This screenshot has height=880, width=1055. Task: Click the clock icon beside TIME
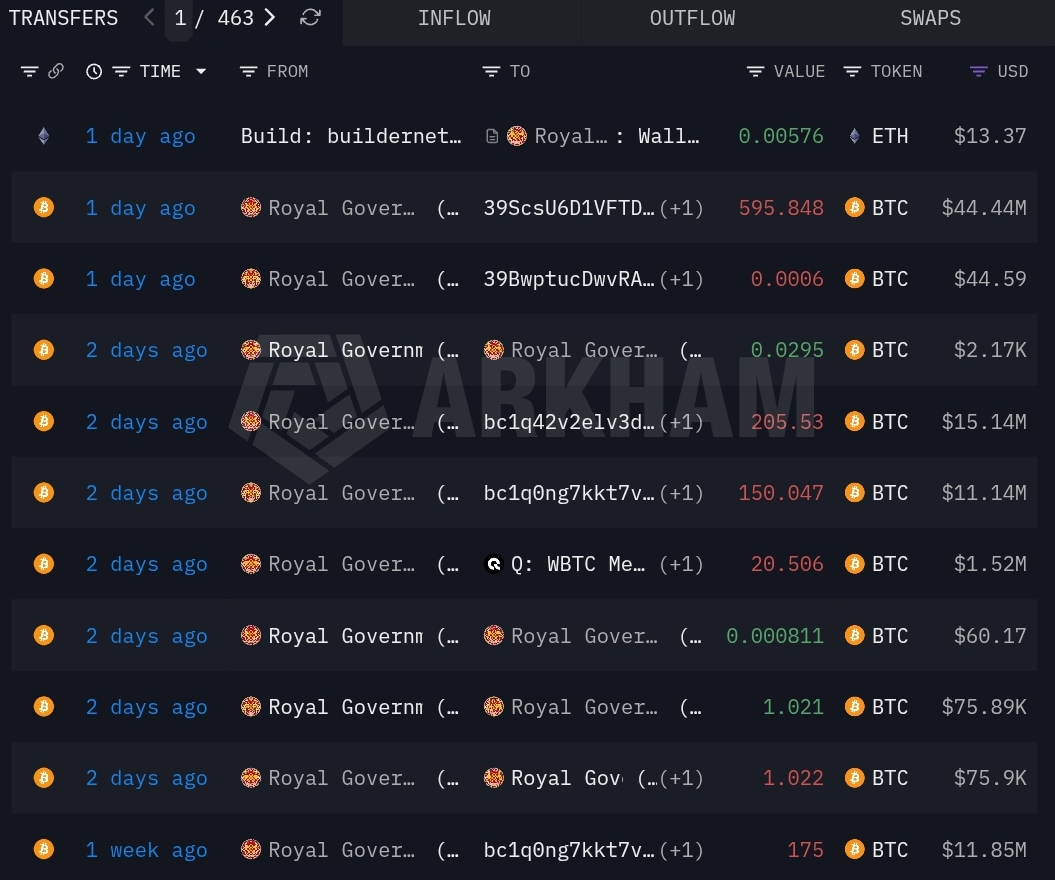tap(94, 72)
